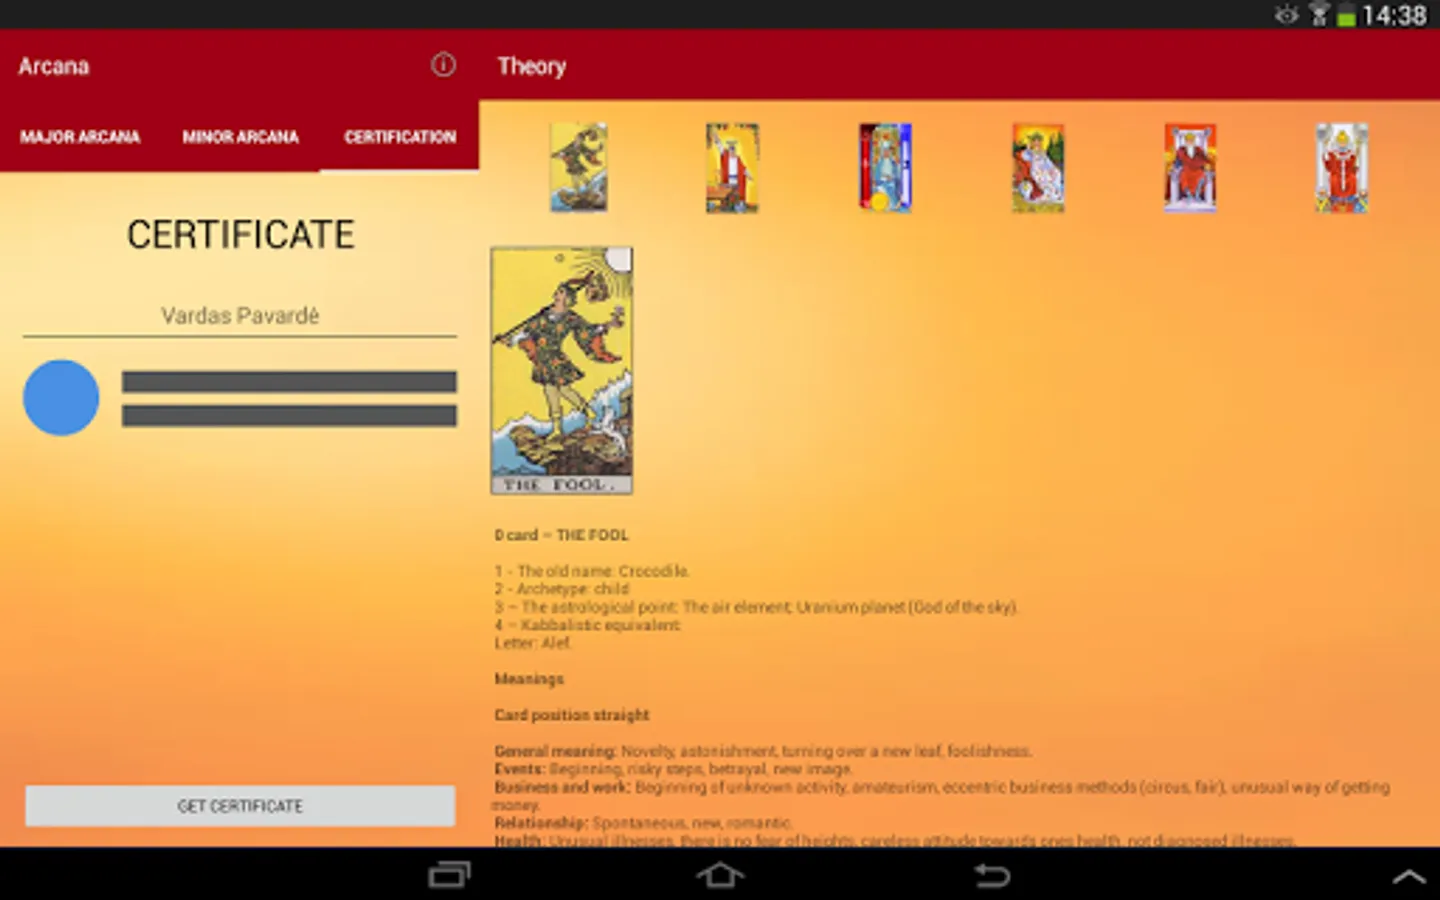Select The Hierophant card thumbnail

tap(1342, 167)
